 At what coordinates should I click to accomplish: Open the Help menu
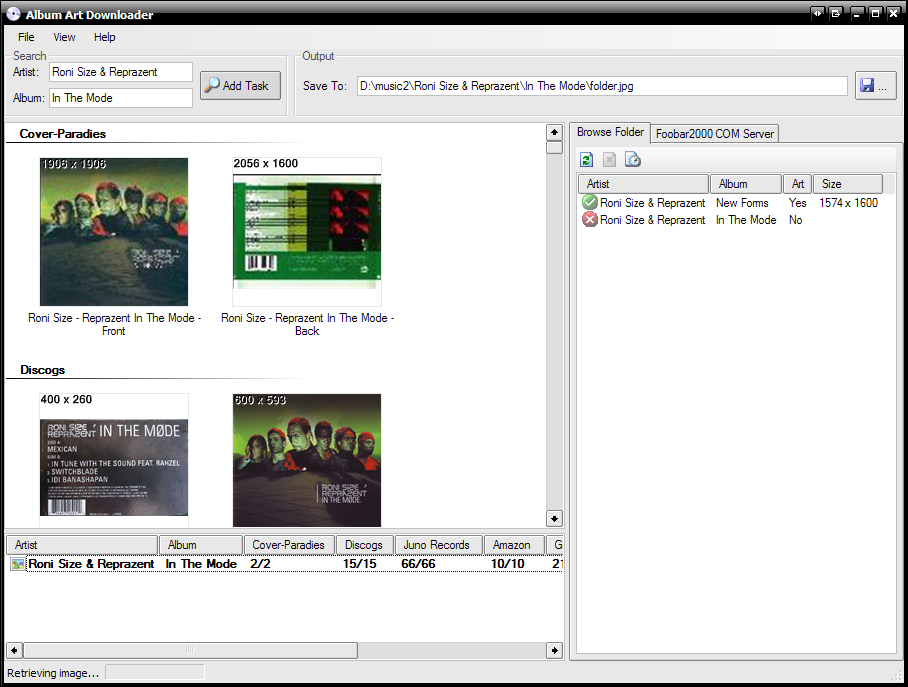105,37
